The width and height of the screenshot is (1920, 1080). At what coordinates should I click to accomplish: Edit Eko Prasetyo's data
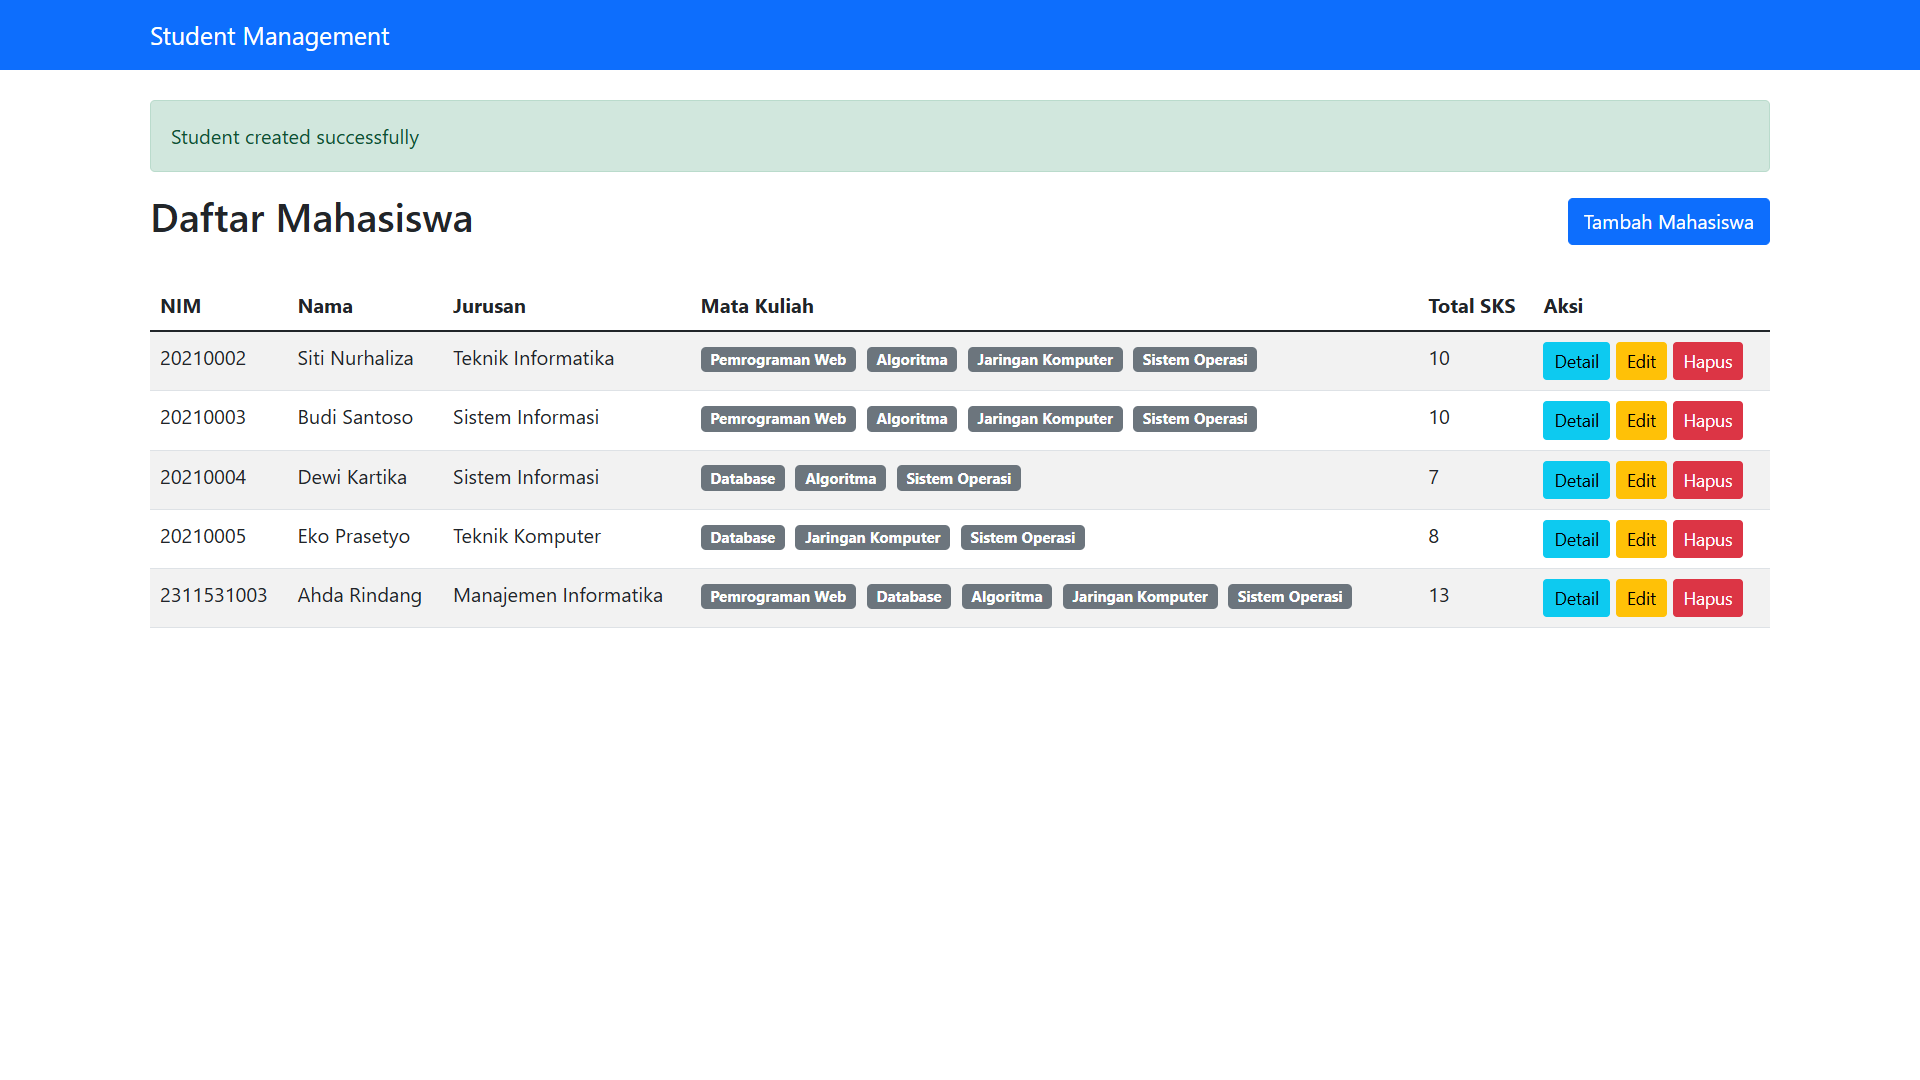point(1640,540)
